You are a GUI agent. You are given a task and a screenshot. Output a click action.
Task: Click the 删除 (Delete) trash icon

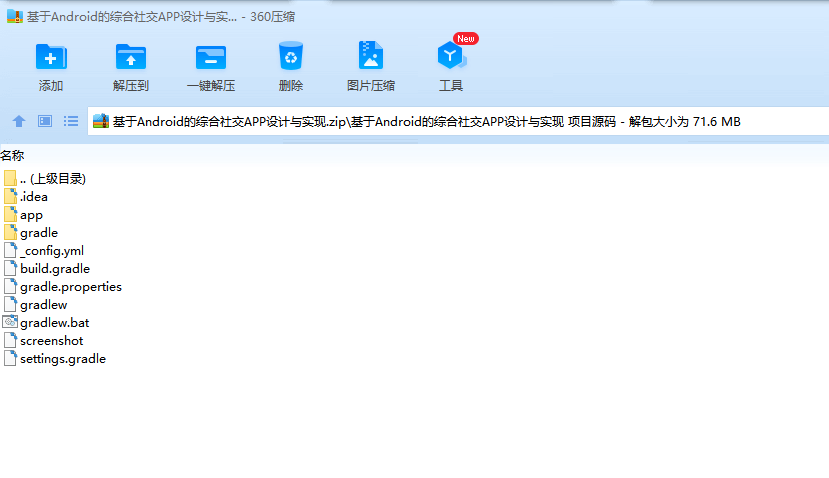pyautogui.click(x=291, y=56)
